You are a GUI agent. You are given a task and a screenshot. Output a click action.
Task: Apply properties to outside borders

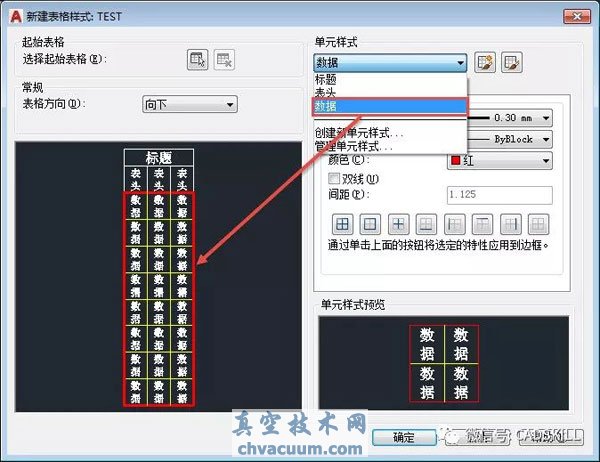[370, 224]
